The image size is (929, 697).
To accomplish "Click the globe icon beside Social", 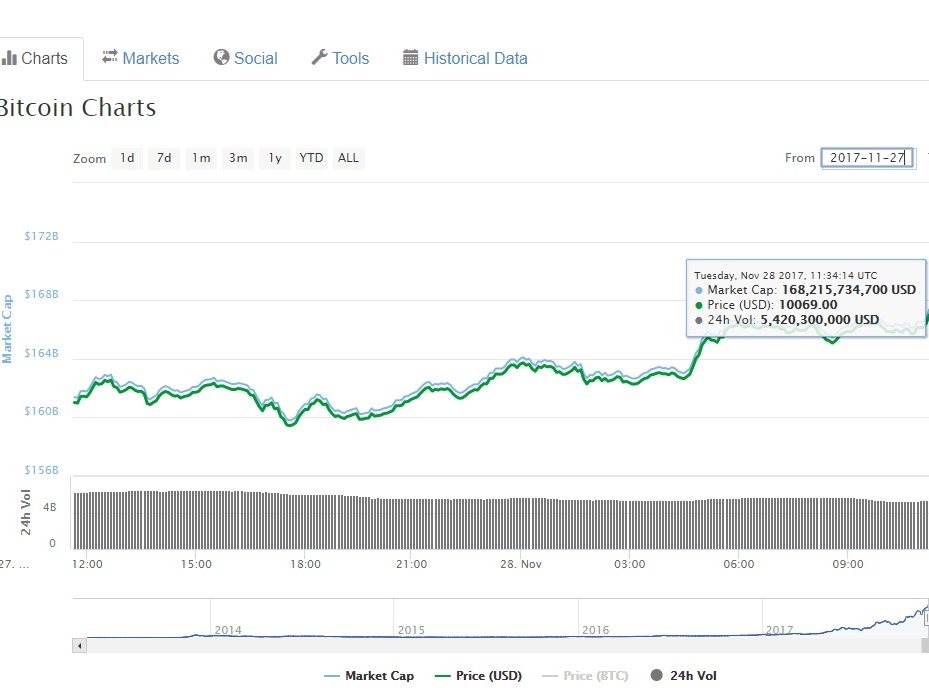I will coord(221,57).
